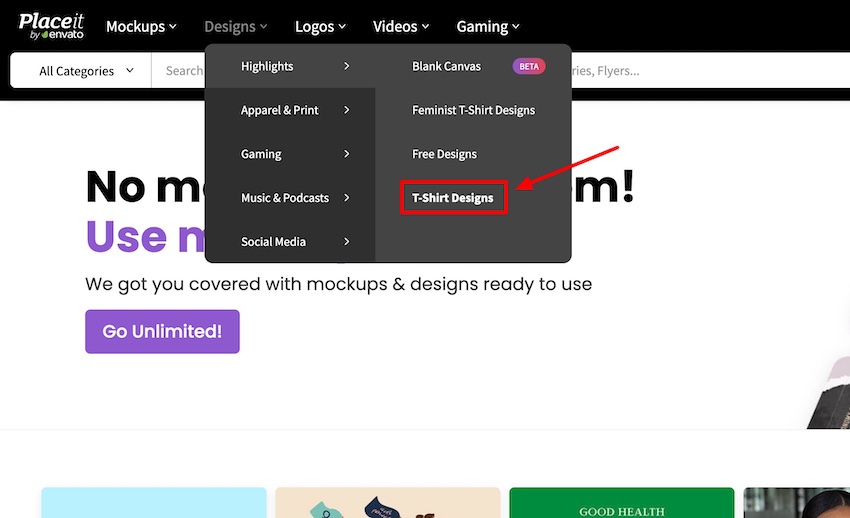Open the Mockups dropdown menu
This screenshot has height=518, width=850.
(141, 27)
